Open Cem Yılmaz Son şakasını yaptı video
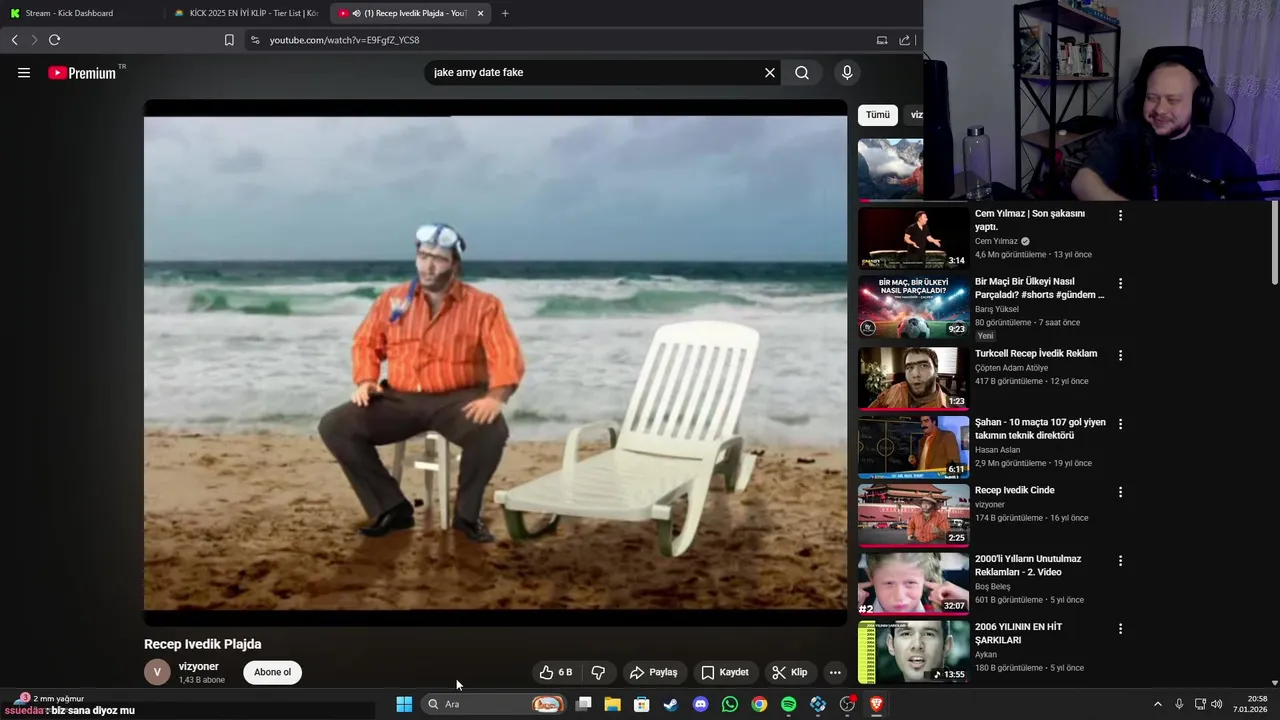This screenshot has width=1280, height=720. (1030, 220)
